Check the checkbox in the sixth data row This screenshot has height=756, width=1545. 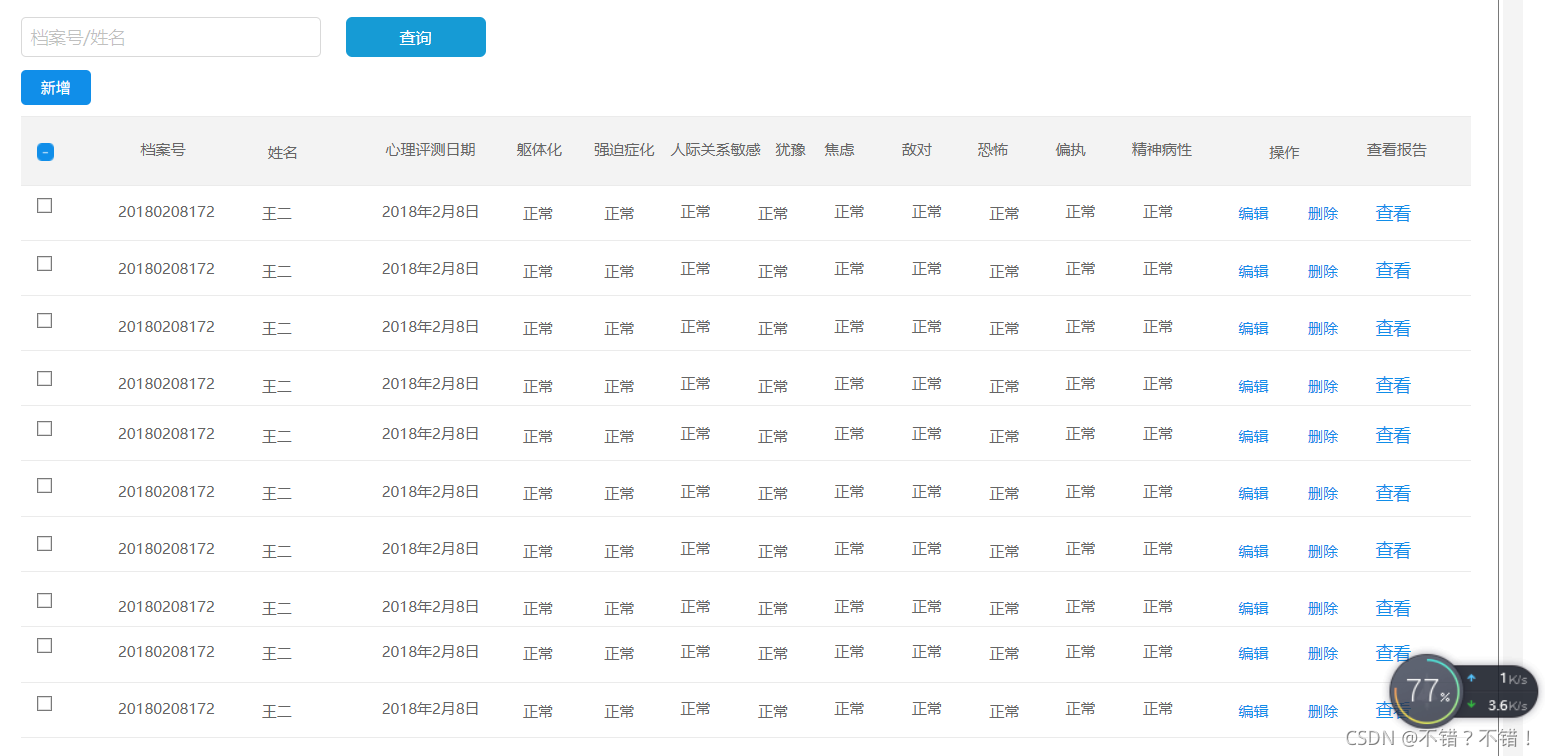44,485
